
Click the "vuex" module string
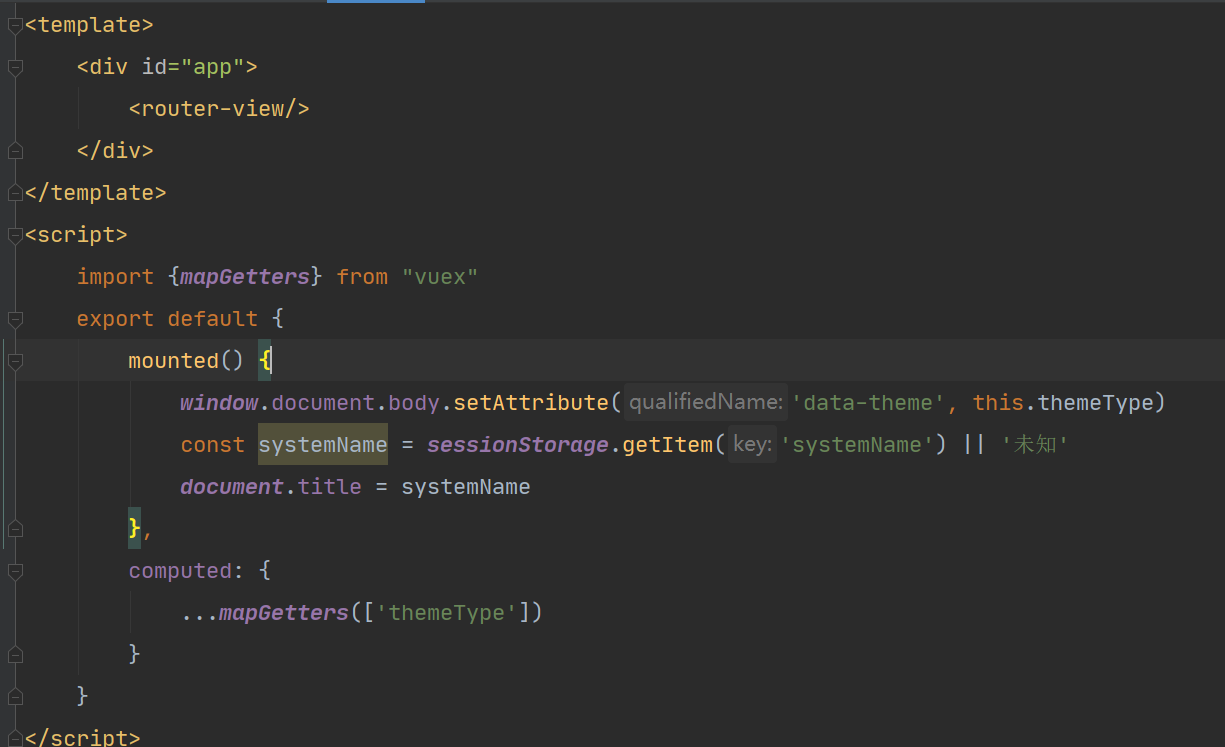click(x=440, y=277)
